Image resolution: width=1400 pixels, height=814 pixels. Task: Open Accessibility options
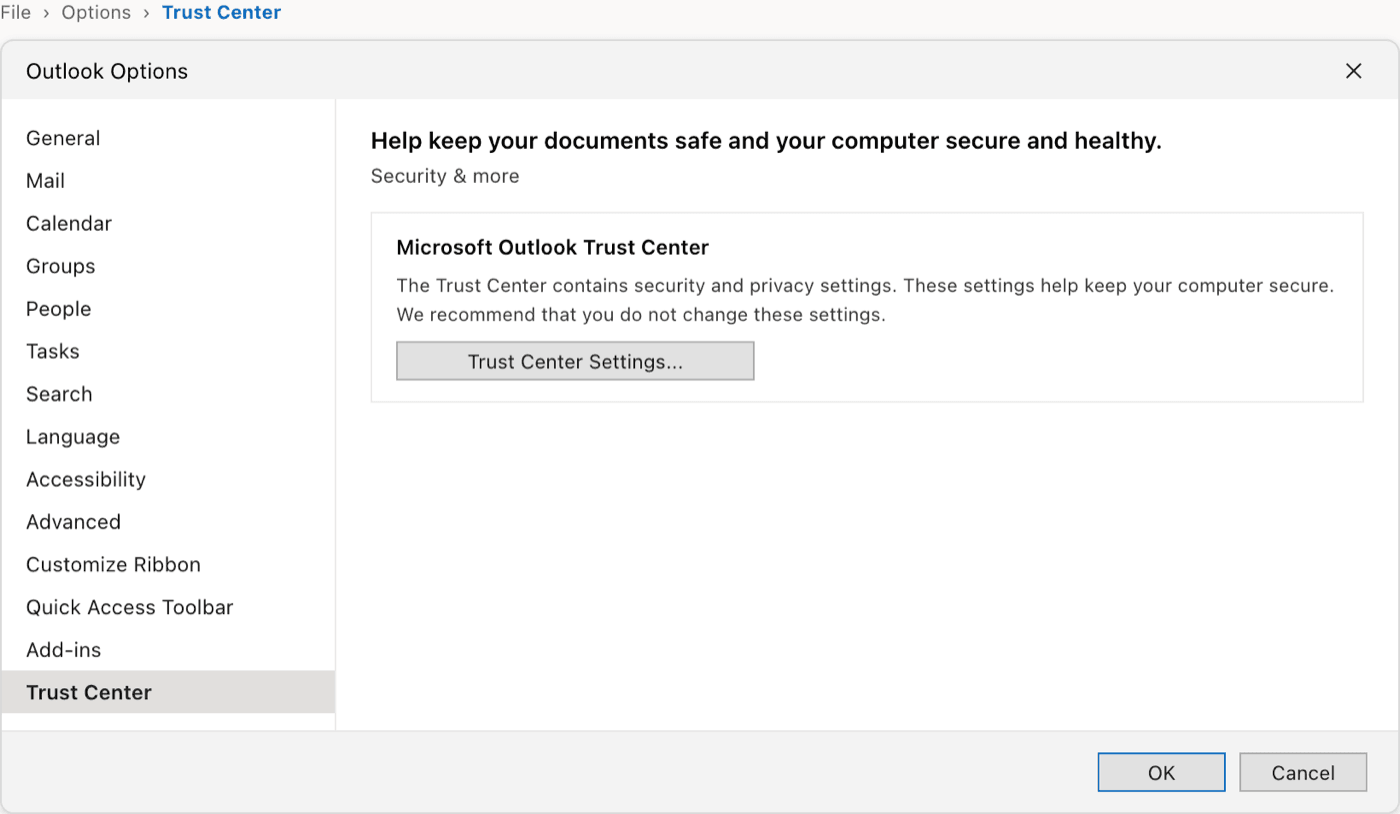(x=168, y=479)
